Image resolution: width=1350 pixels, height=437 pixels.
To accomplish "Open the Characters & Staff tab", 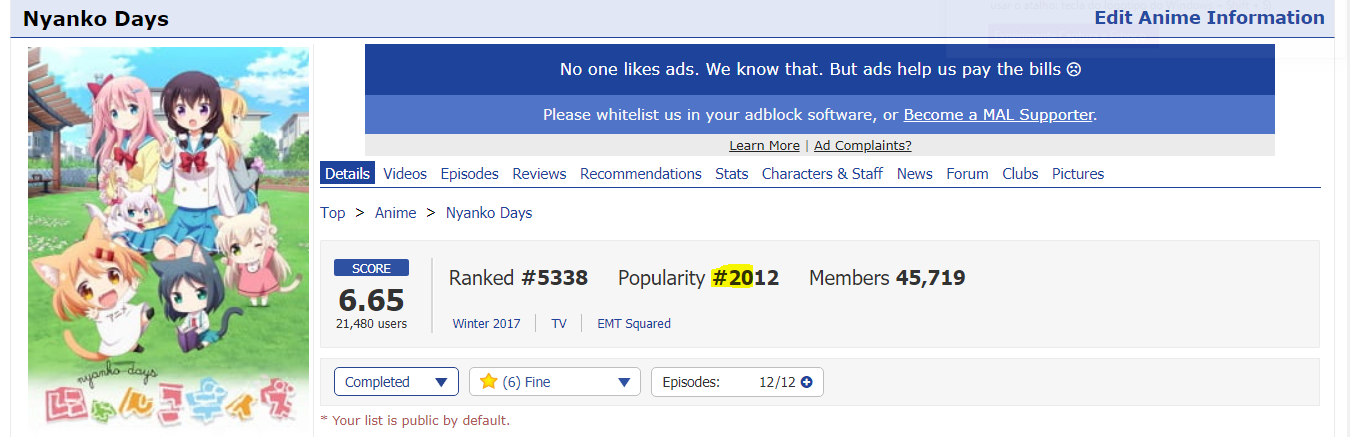I will point(822,173).
